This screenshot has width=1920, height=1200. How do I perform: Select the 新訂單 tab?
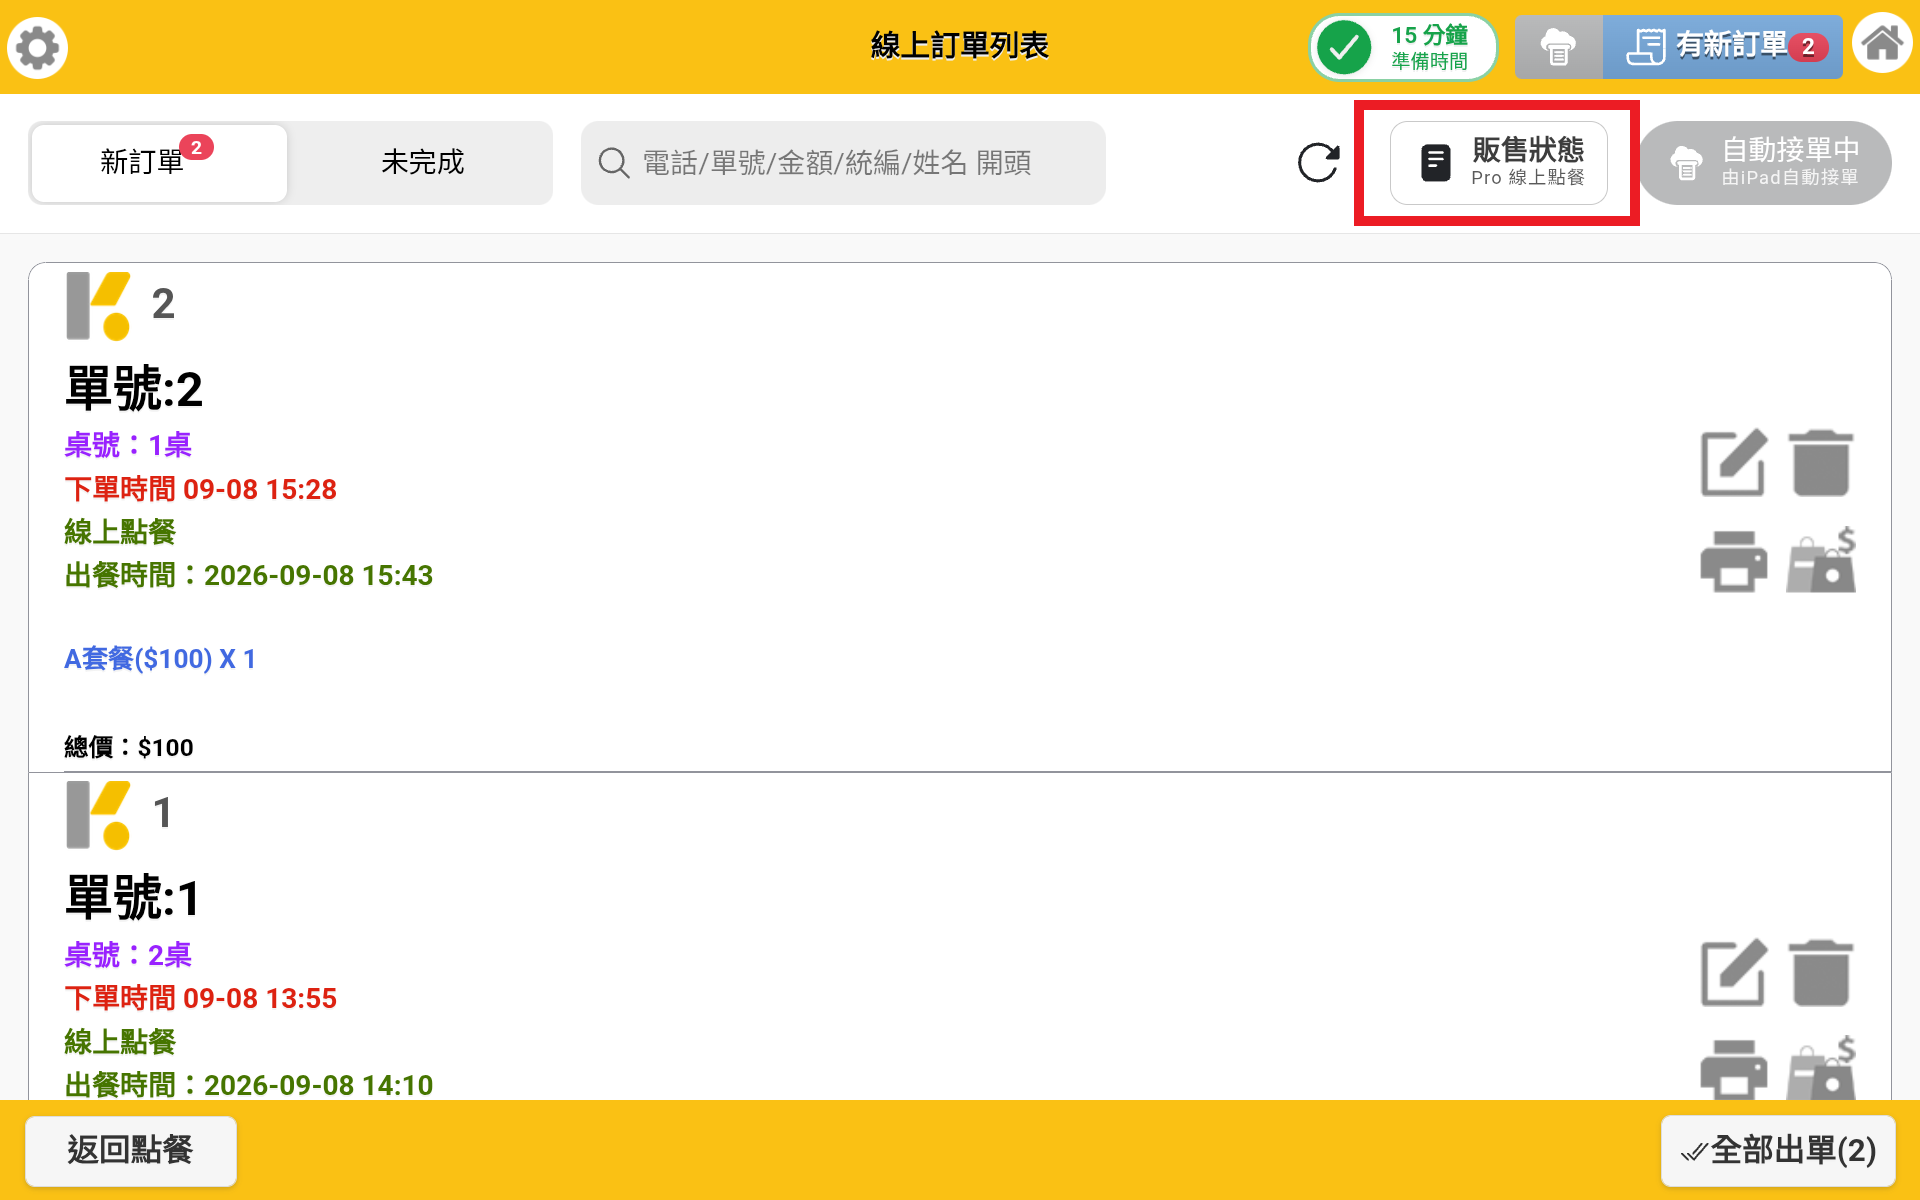click(159, 163)
